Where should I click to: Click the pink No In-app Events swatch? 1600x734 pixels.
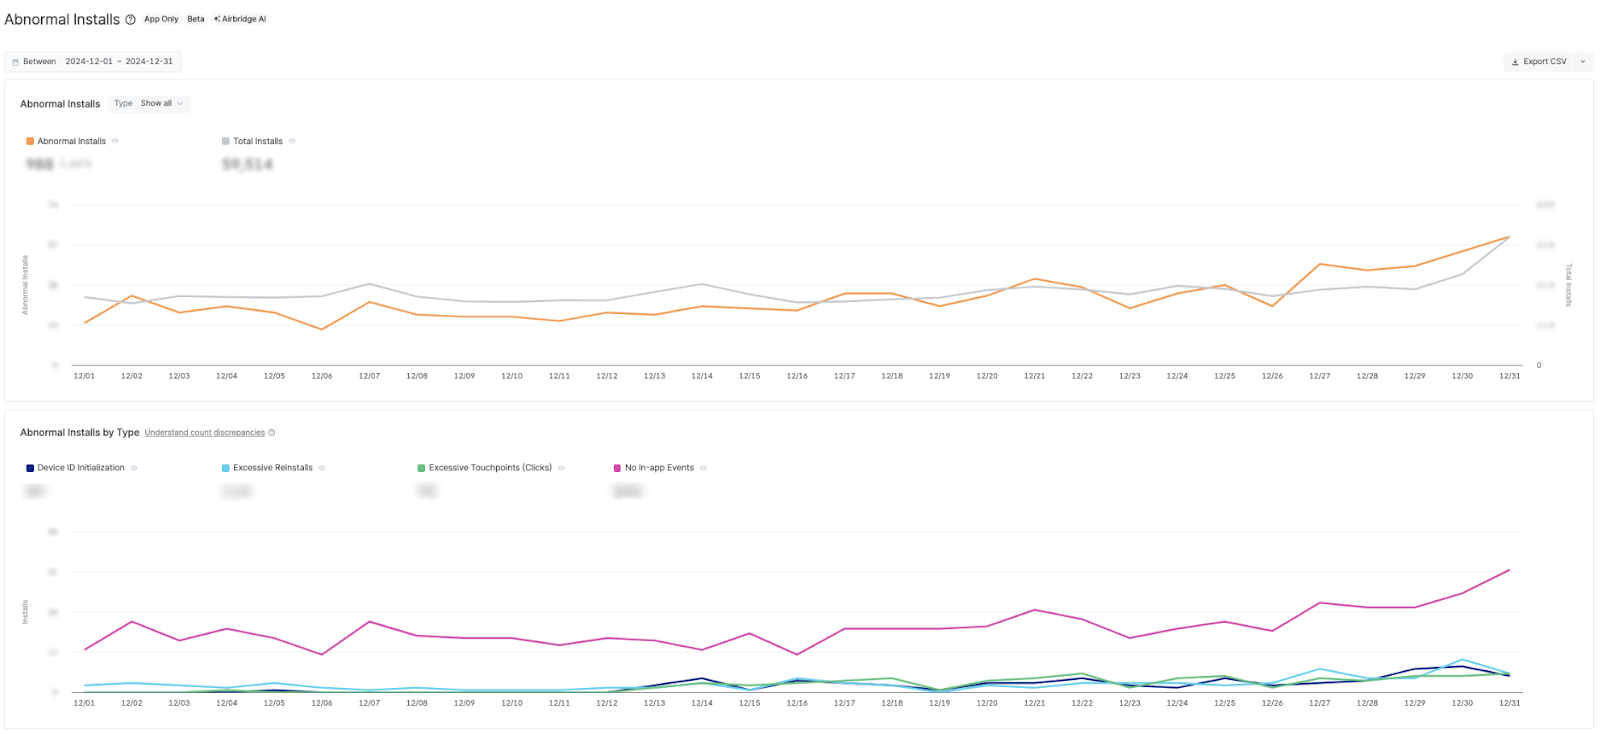[x=617, y=468]
